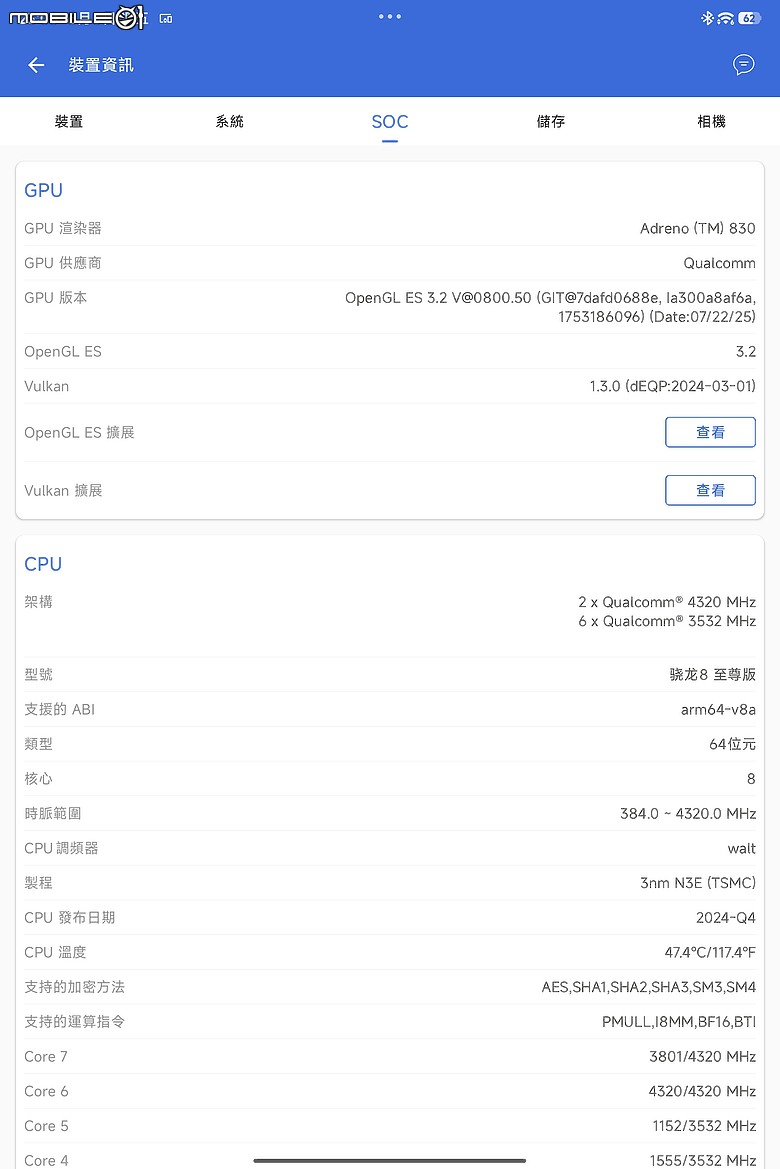Tap the battery level indicator
780x1169 pixels.
(x=749, y=18)
